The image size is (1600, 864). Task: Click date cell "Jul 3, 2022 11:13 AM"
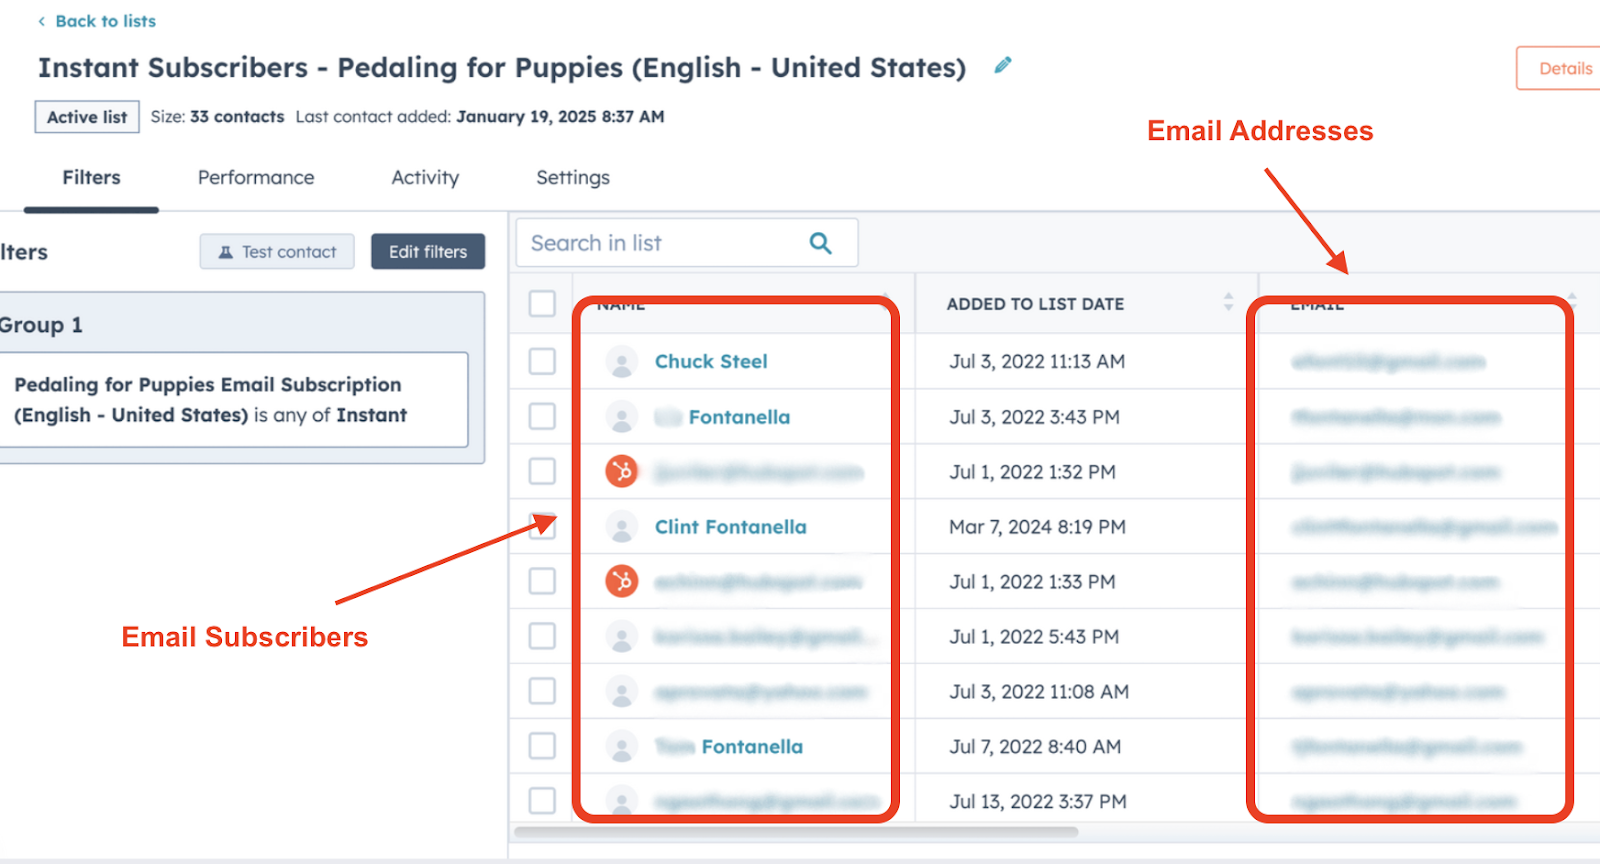click(1037, 362)
